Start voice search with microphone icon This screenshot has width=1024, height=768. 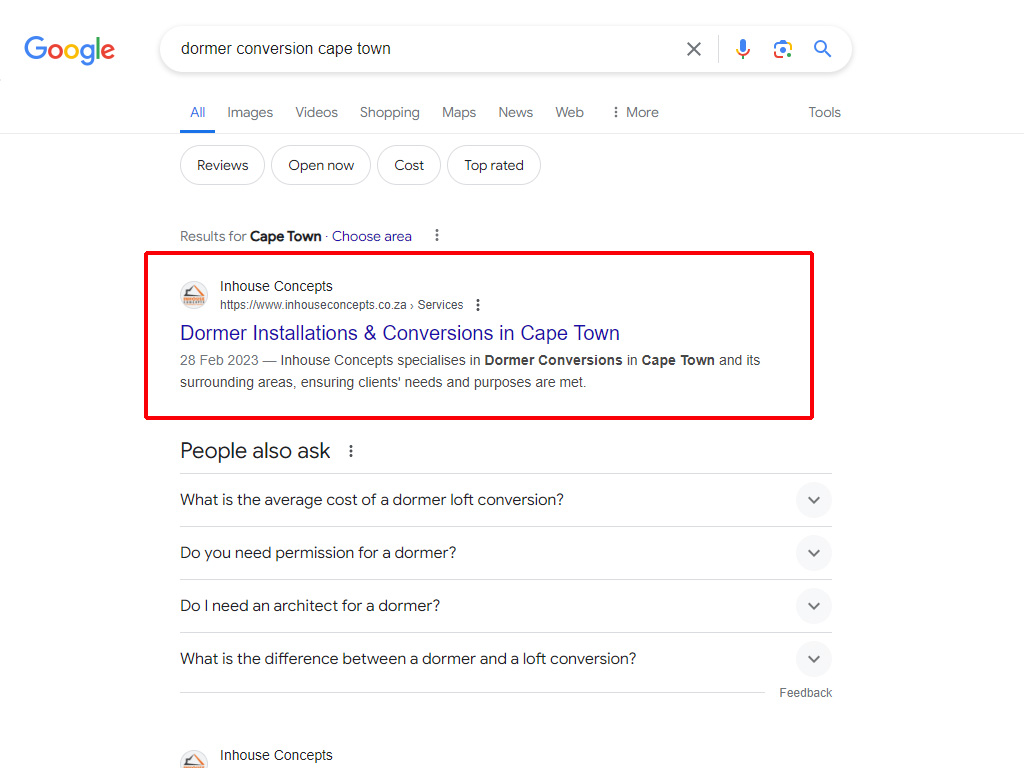tap(742, 49)
